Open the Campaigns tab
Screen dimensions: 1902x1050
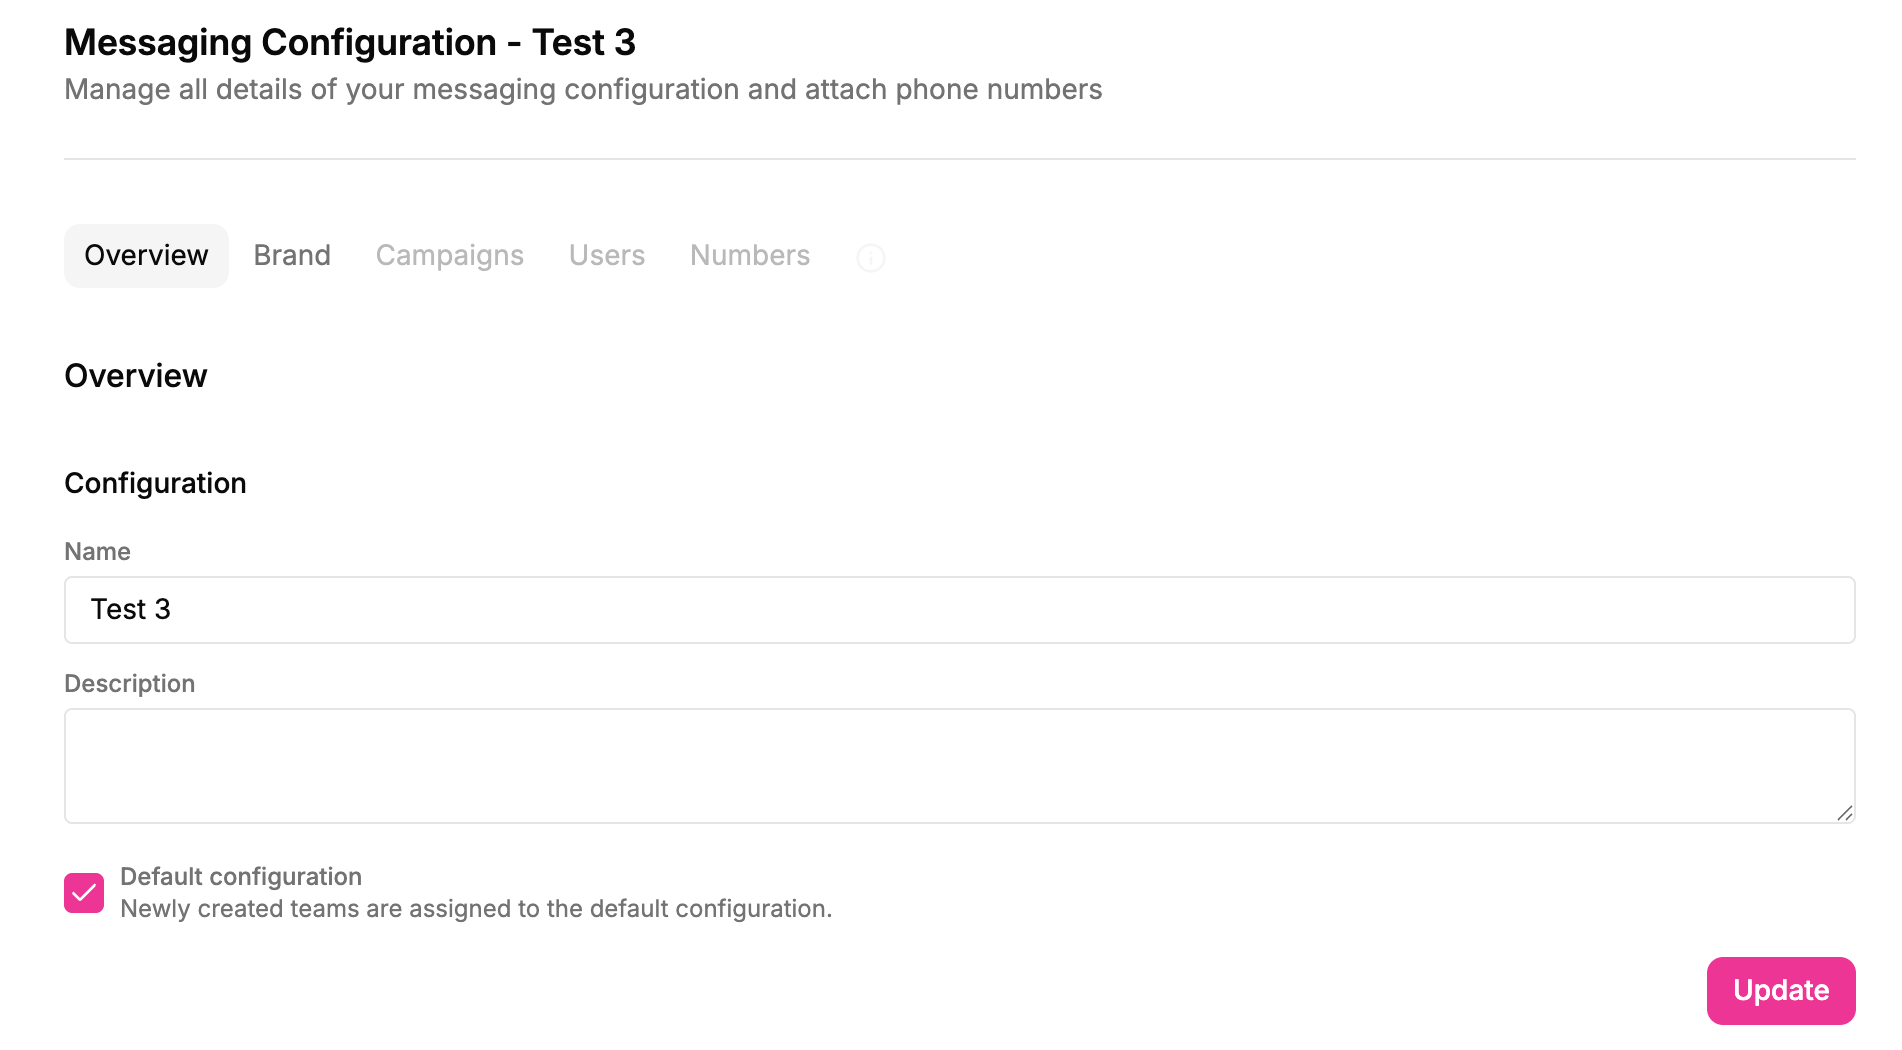tap(450, 256)
